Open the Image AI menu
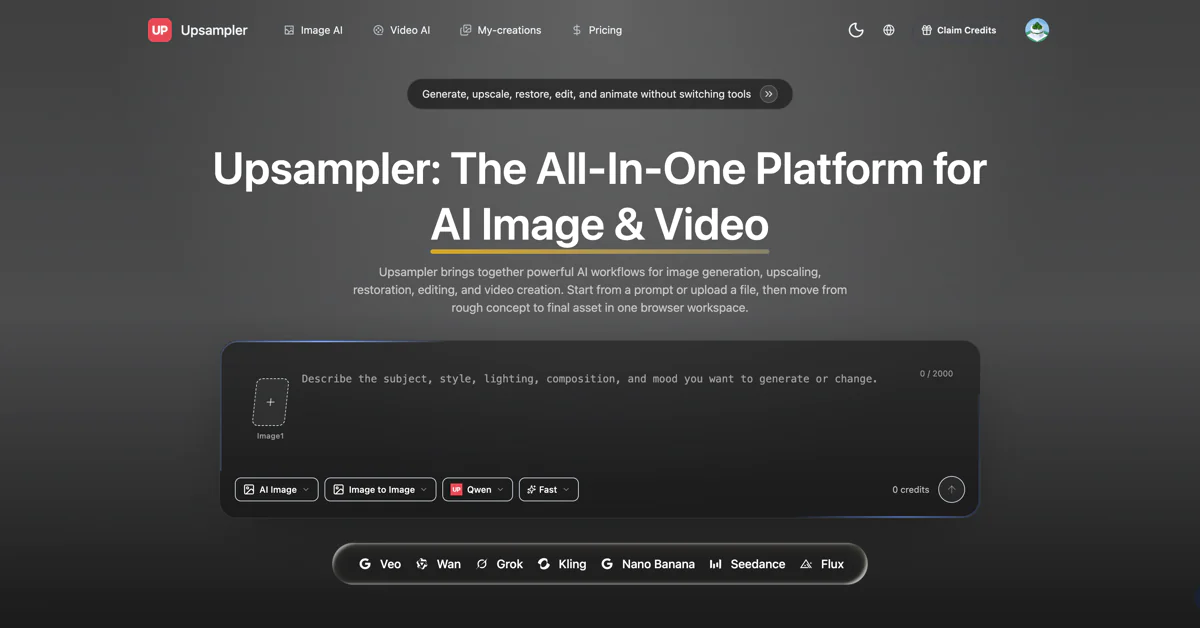The height and width of the screenshot is (628, 1200). 313,30
